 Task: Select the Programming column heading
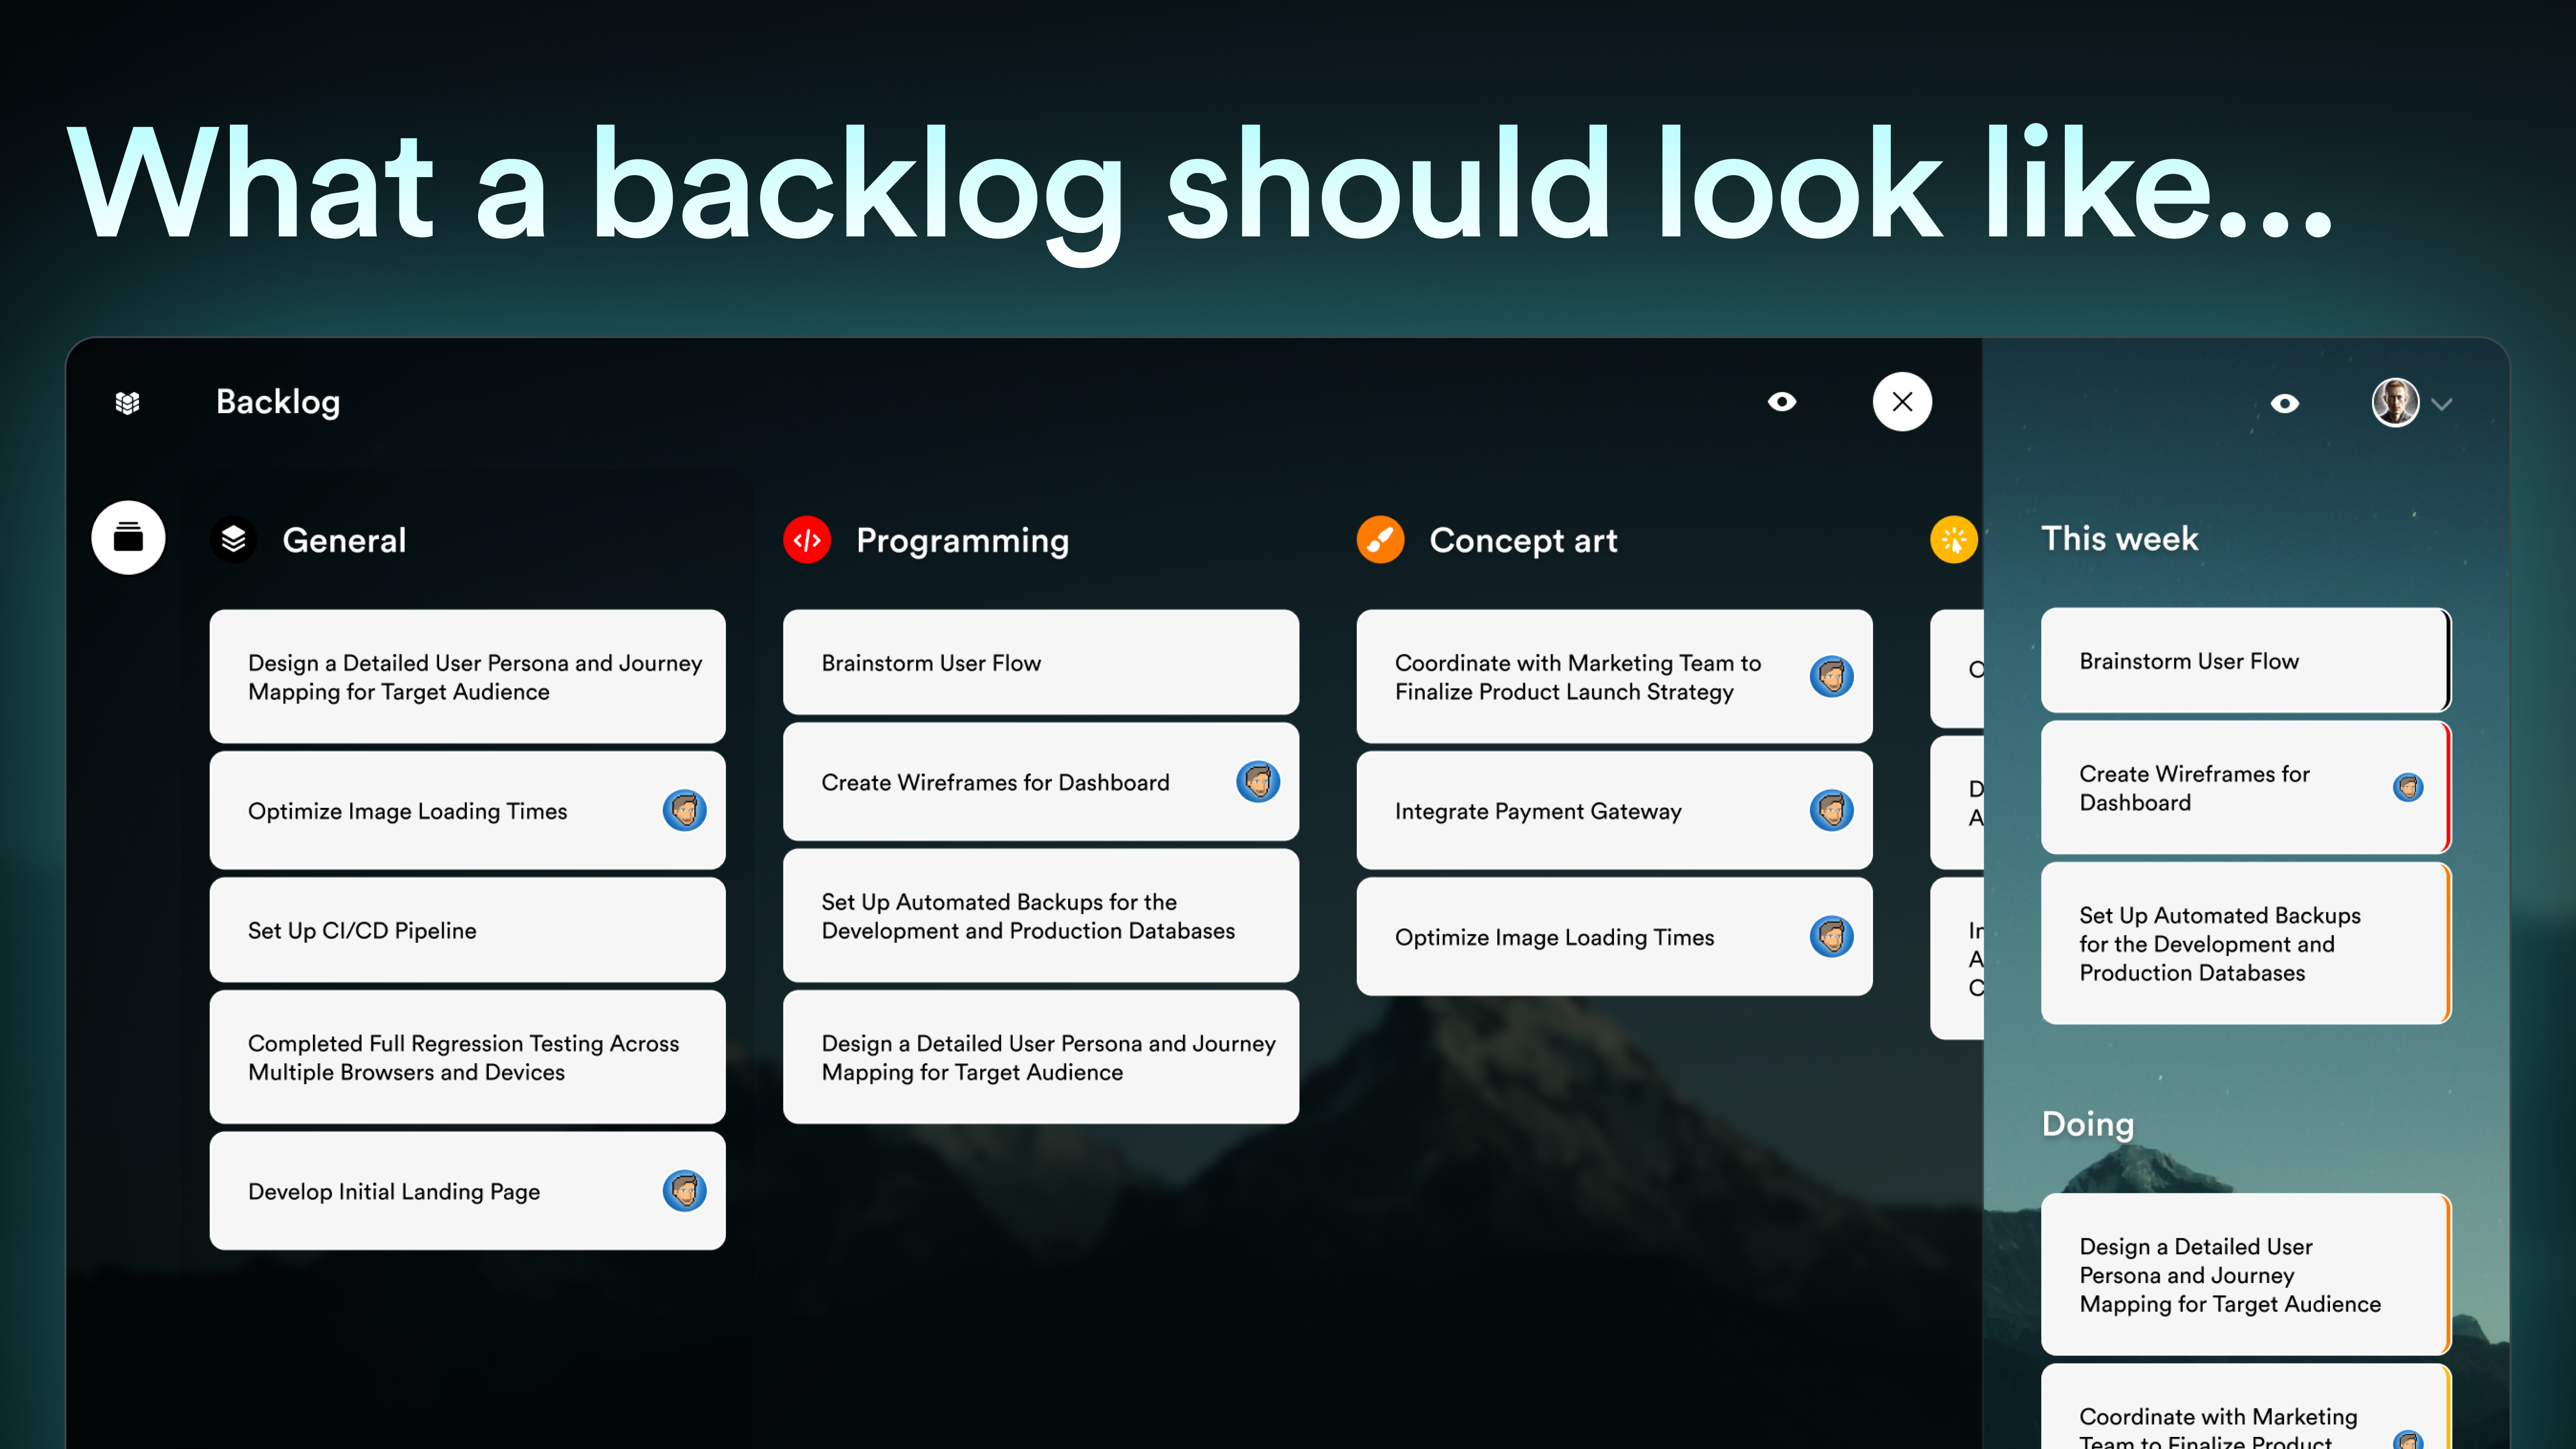point(962,540)
